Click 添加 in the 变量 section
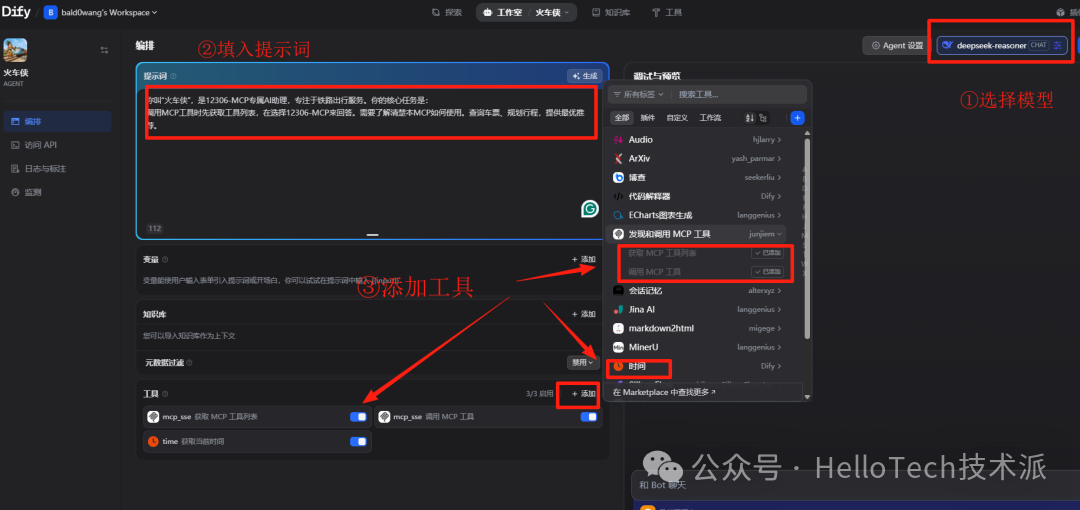1080x510 pixels. [583, 259]
